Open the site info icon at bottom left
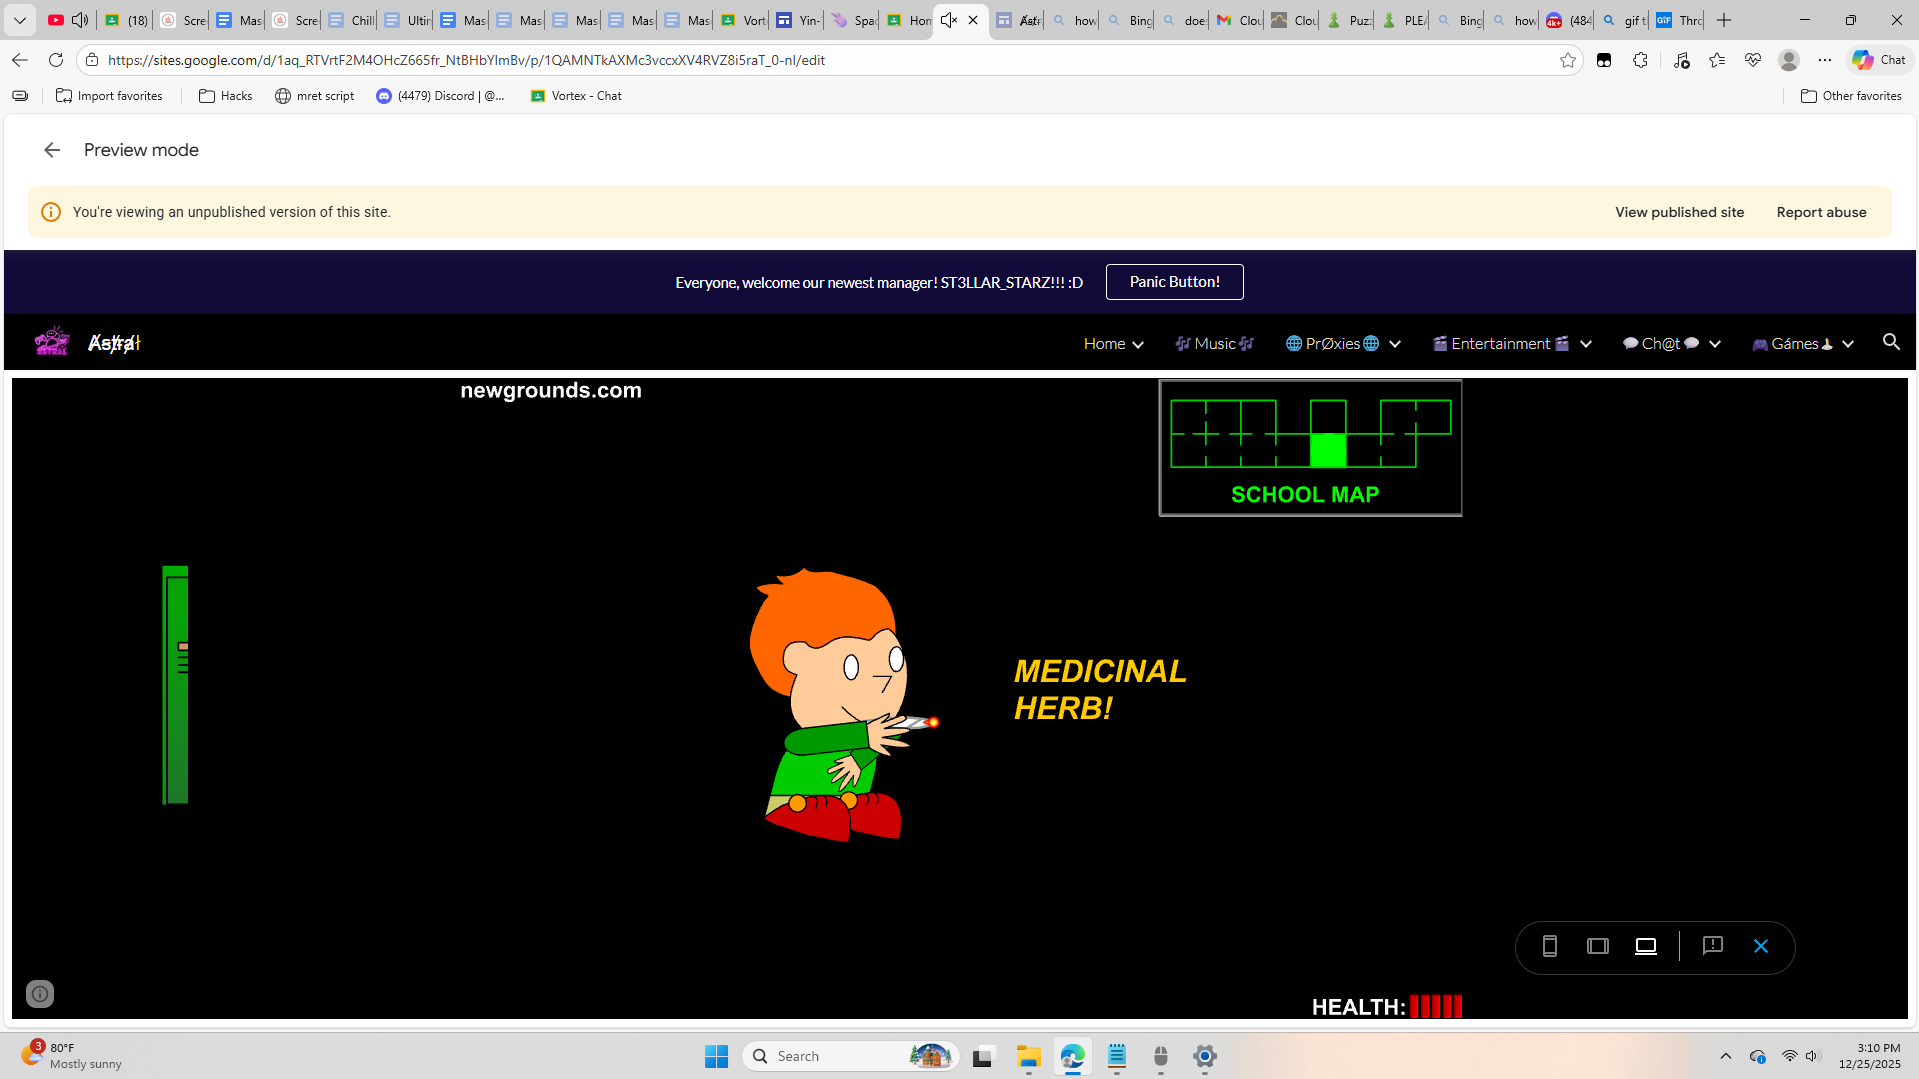Viewport: 1919px width, 1079px height. (40, 994)
